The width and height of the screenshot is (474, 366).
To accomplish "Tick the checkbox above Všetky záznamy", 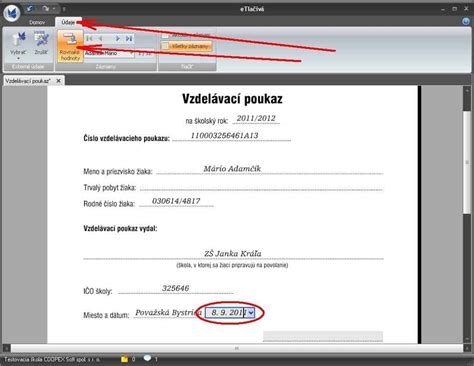I will pos(165,35).
